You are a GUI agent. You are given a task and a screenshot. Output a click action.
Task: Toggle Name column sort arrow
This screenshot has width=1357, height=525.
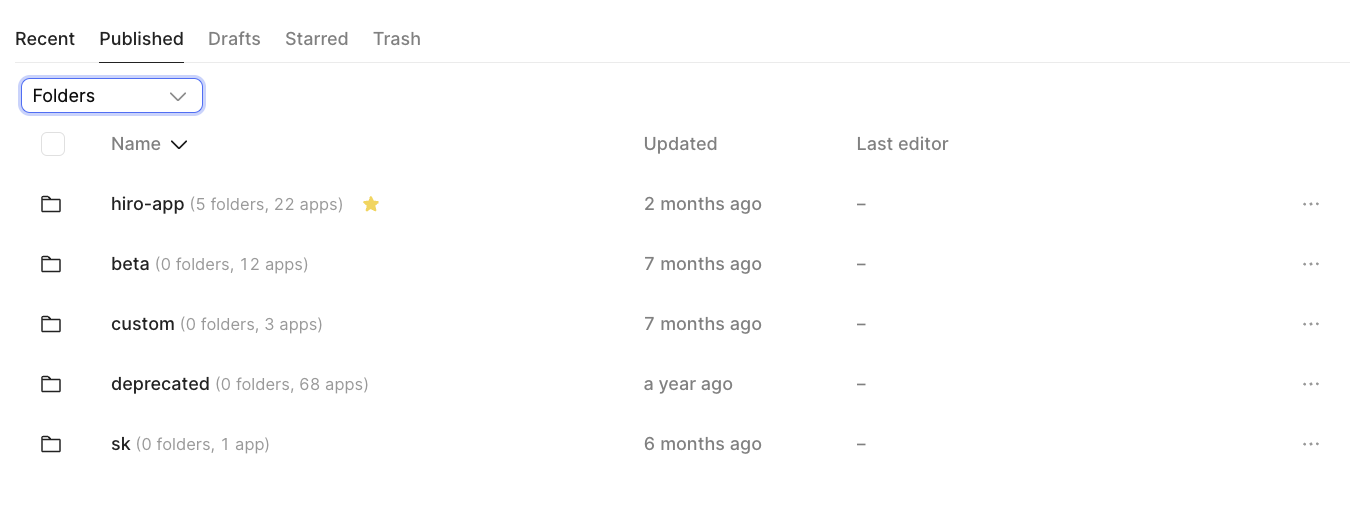(179, 145)
